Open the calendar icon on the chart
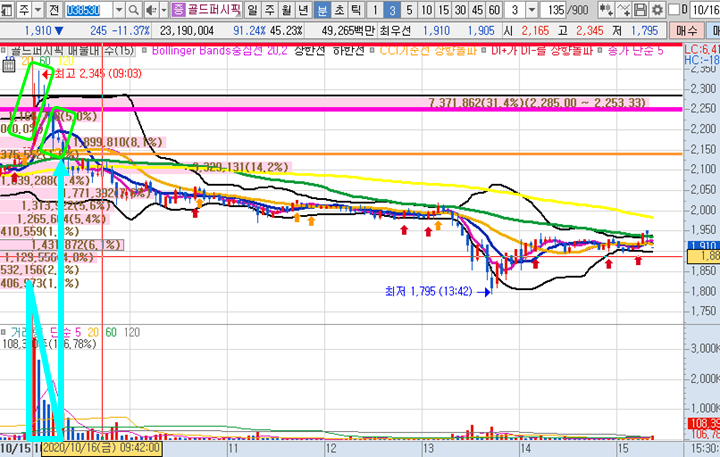The image size is (720, 457). [9, 66]
